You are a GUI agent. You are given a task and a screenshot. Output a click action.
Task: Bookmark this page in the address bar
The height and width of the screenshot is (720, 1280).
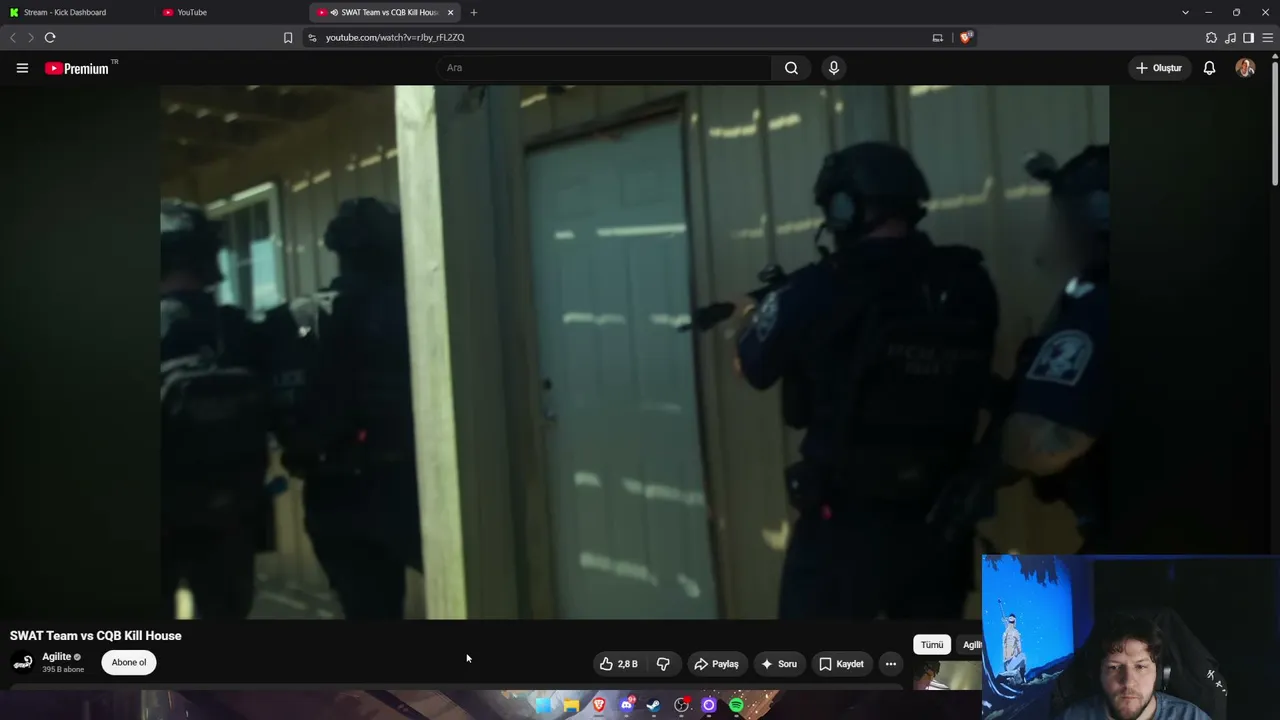[x=288, y=38]
